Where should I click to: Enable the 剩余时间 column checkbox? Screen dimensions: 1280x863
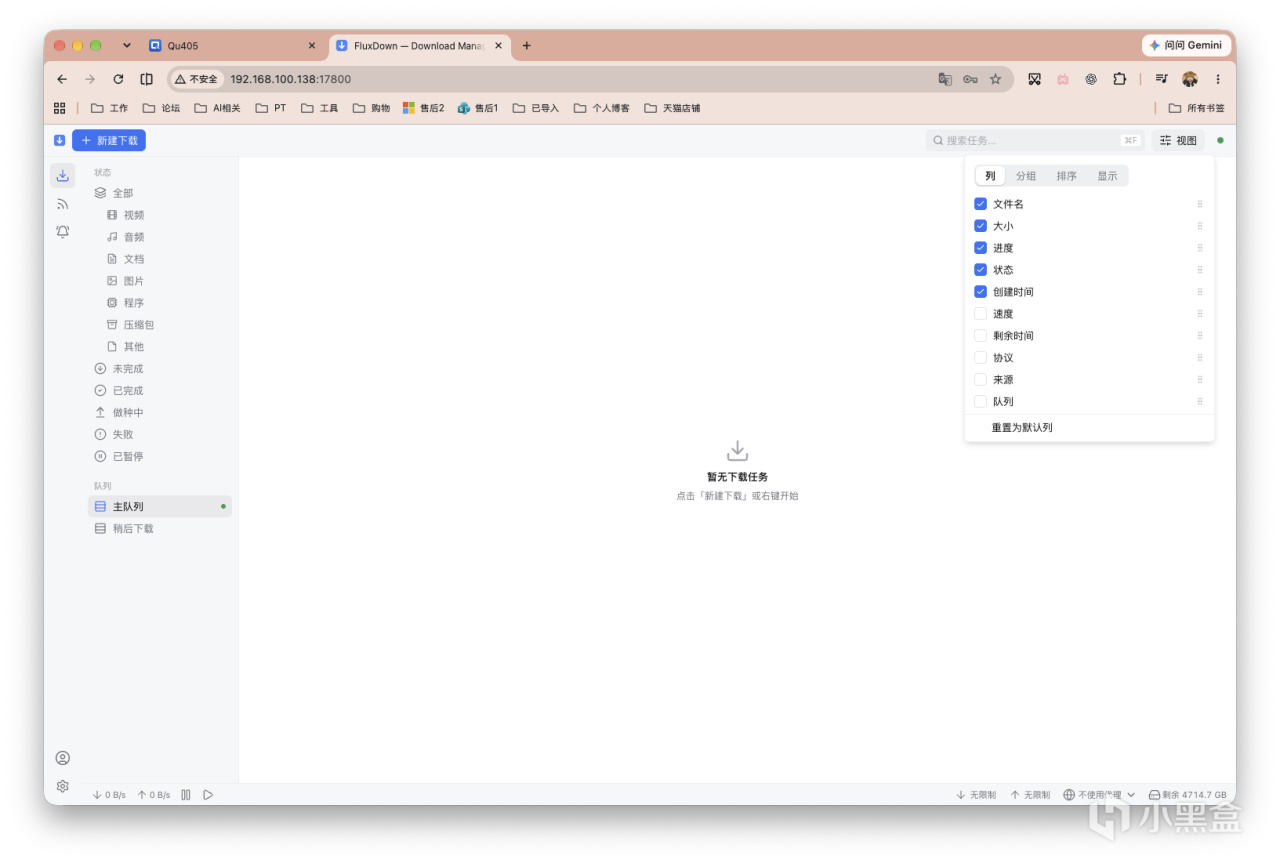pyautogui.click(x=980, y=336)
